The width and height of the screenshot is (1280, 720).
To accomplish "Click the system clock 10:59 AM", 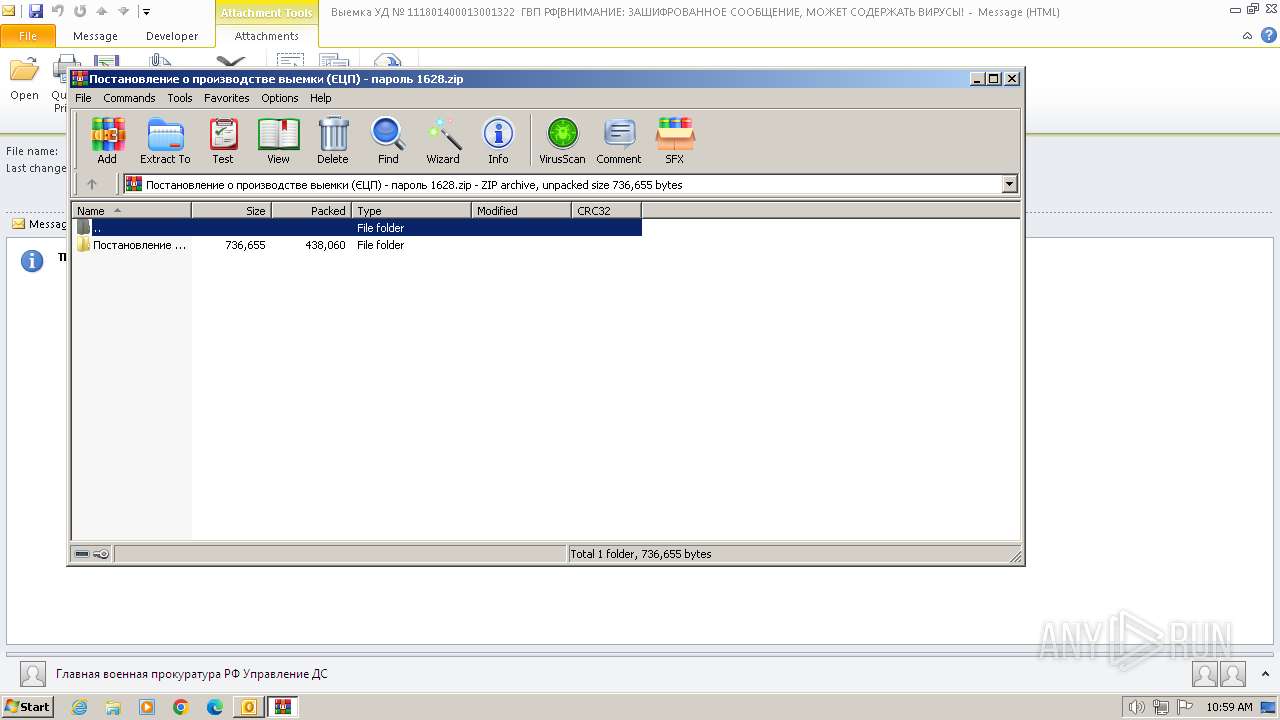I will click(x=1229, y=707).
